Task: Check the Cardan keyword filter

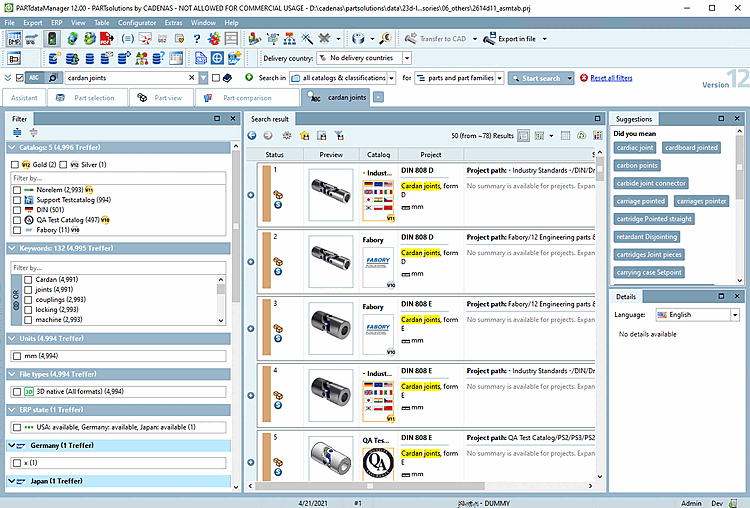Action: click(28, 279)
